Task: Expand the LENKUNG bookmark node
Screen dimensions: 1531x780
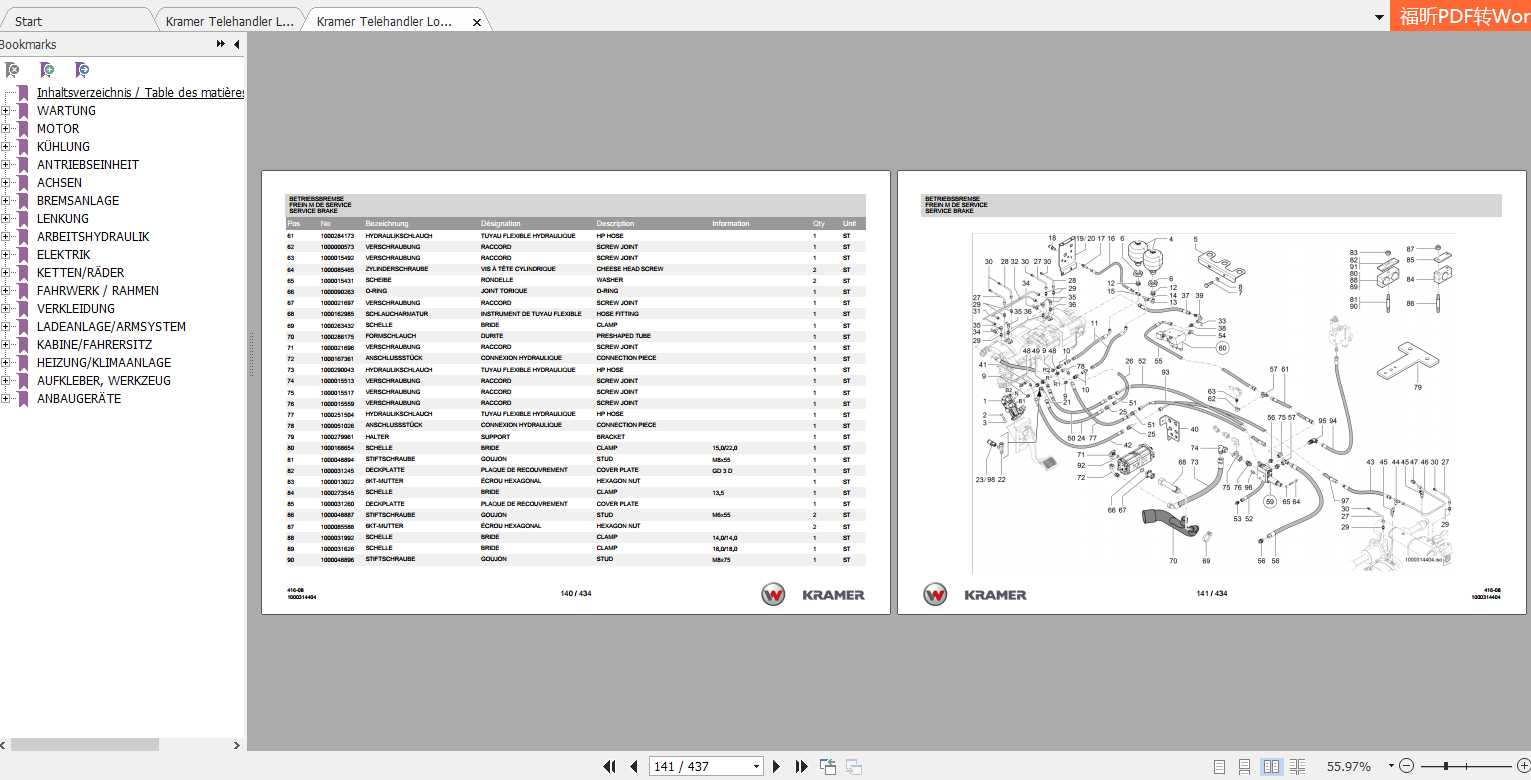Action: click(5, 218)
